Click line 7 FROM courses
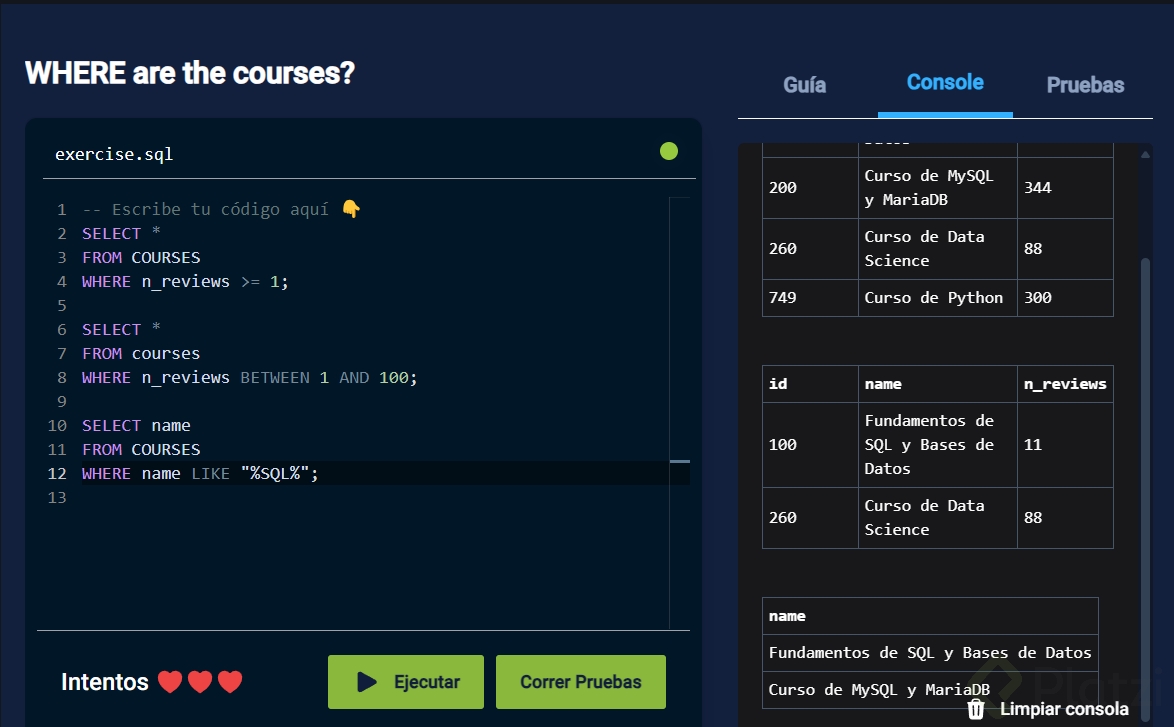1174x727 pixels. point(141,353)
